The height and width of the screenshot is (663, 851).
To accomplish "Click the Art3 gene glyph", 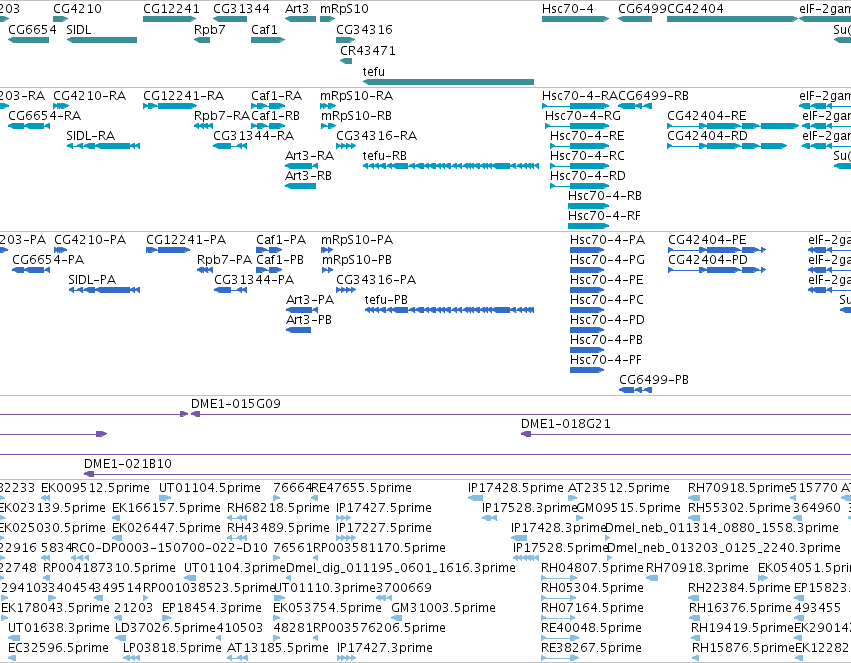I will pos(300,19).
